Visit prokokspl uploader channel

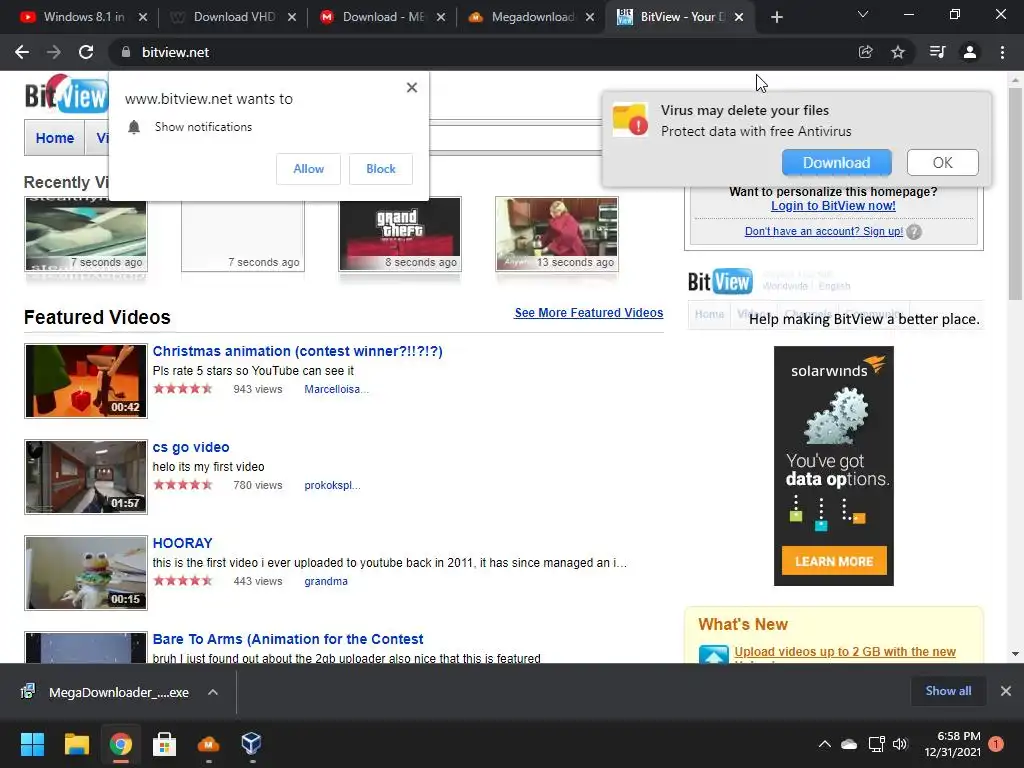coord(332,485)
